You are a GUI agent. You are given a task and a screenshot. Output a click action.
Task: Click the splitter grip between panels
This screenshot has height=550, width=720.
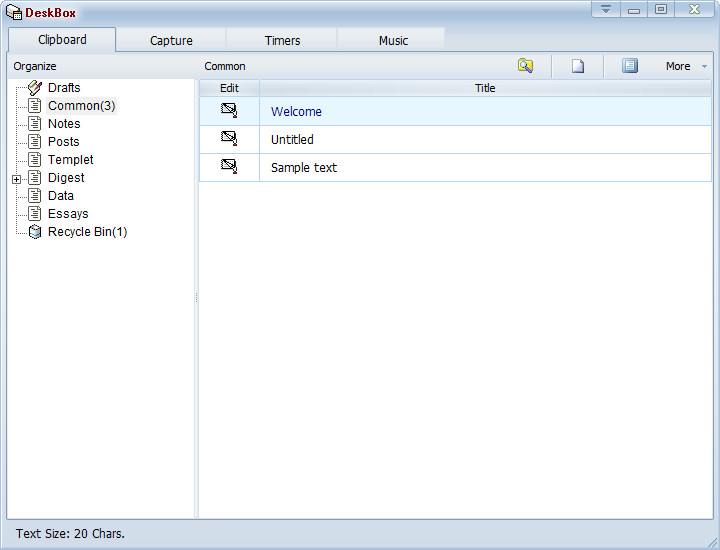tap(197, 298)
